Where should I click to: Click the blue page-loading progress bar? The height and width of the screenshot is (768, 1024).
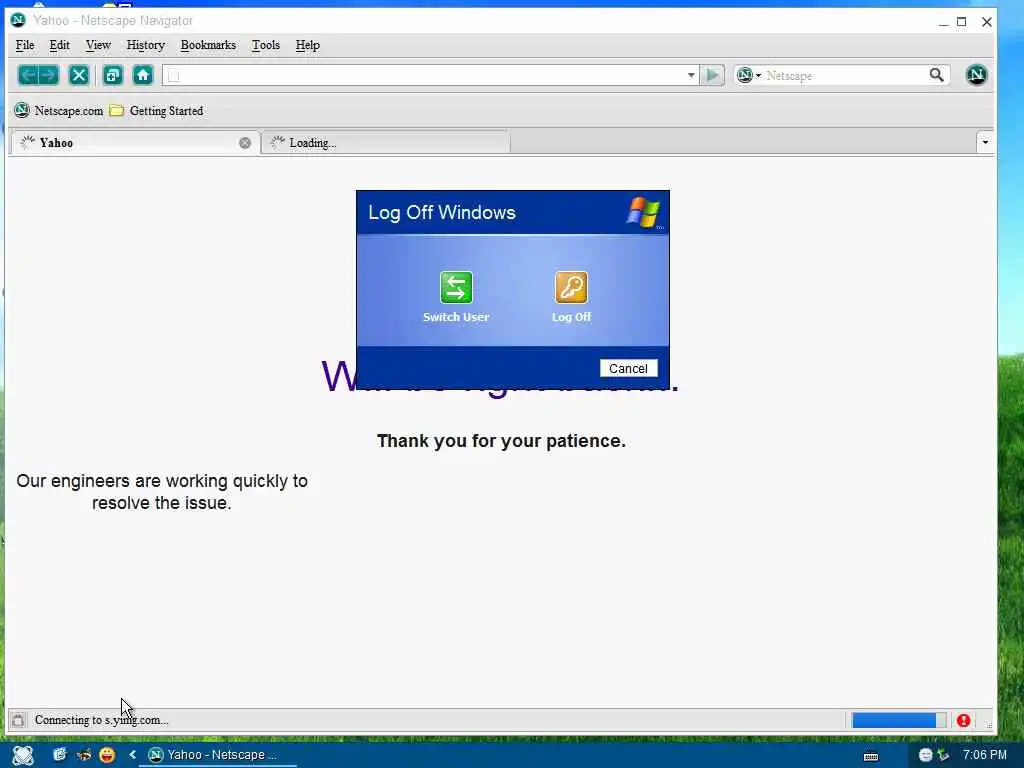(899, 720)
